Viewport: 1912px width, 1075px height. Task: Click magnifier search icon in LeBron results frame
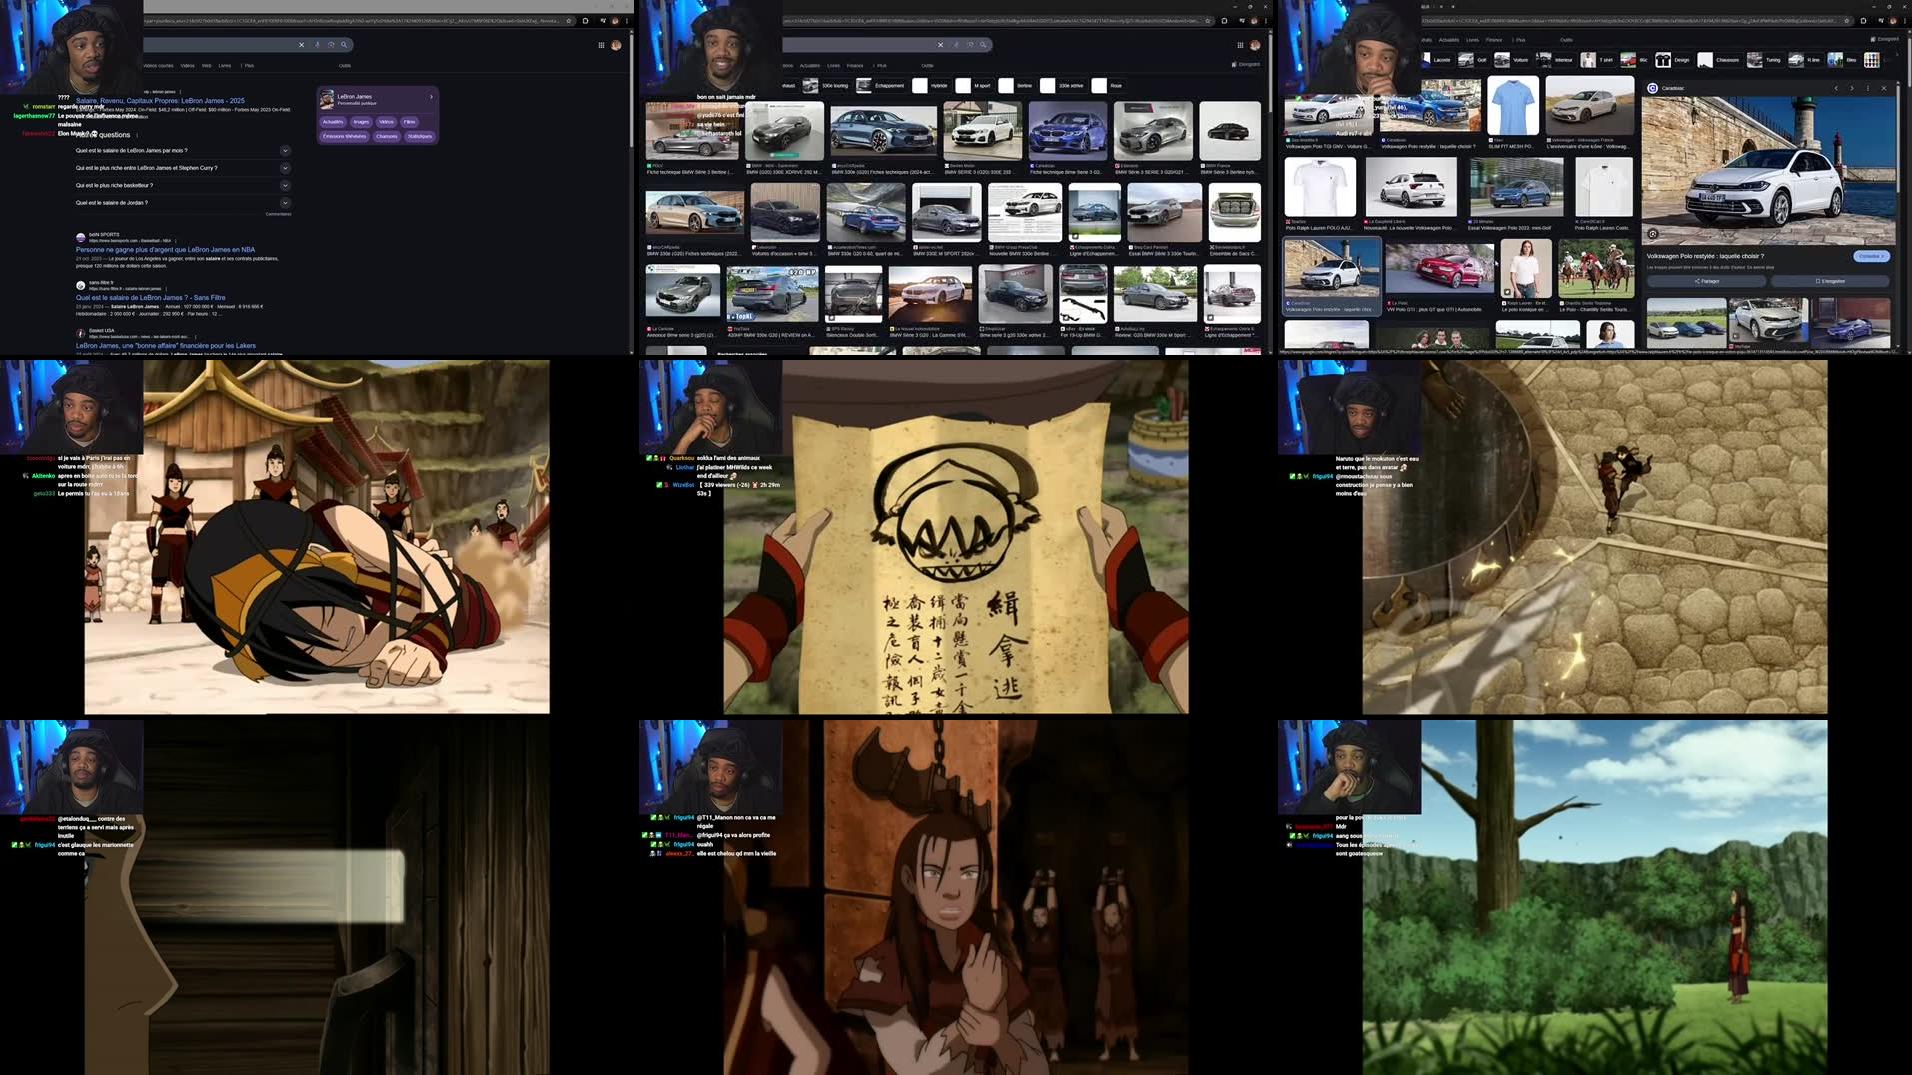344,44
